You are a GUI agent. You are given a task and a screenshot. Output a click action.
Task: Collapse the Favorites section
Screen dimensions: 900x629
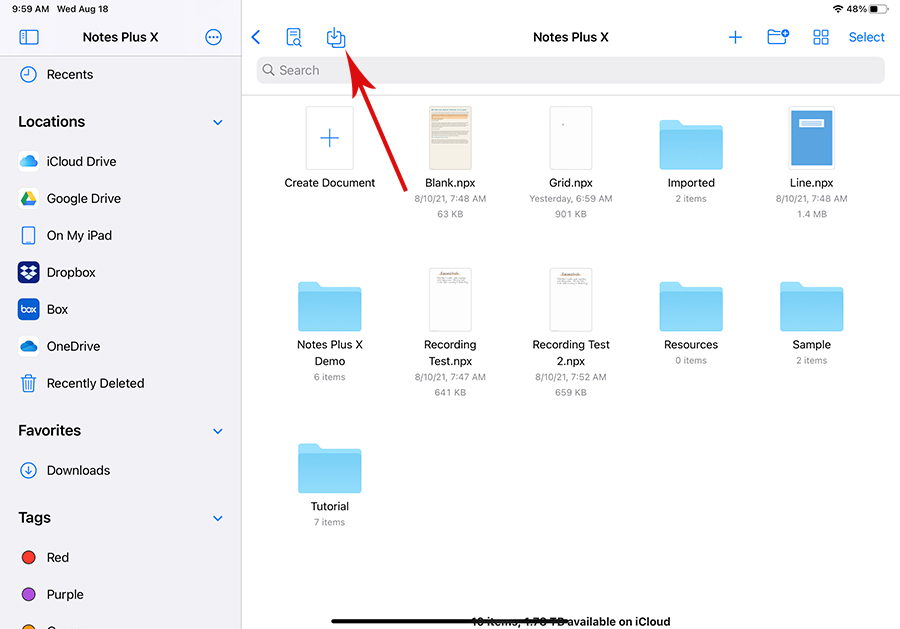pos(218,431)
